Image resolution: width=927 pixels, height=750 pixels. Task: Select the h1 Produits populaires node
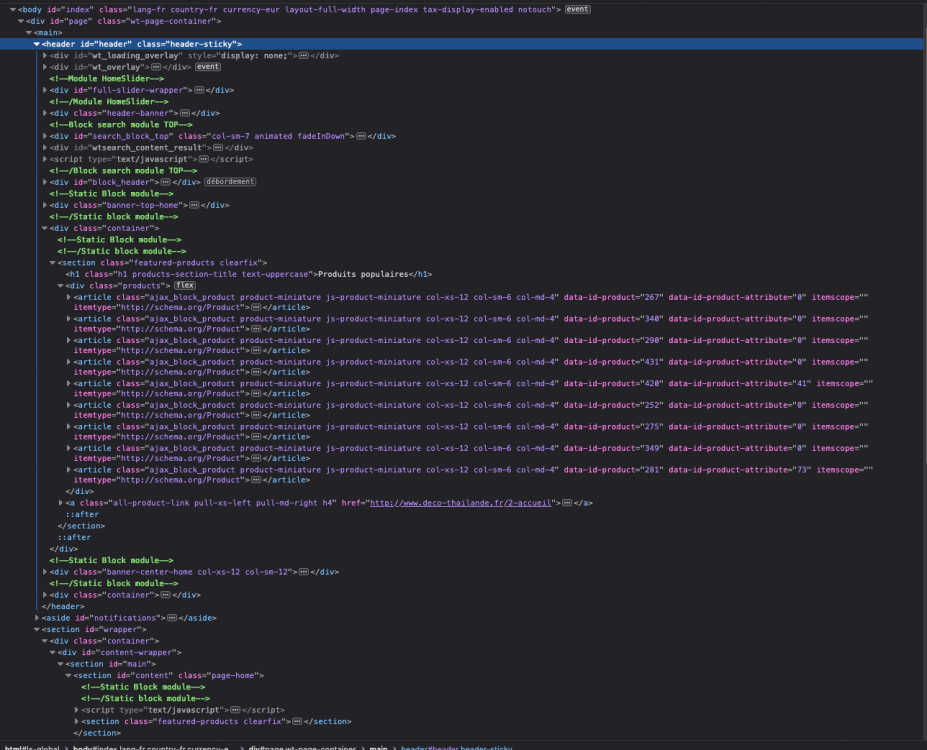coord(248,274)
